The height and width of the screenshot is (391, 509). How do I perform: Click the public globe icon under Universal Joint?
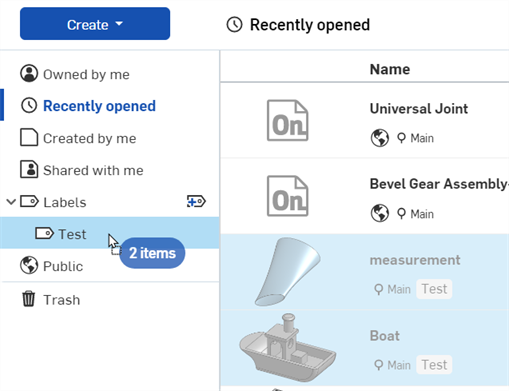coord(380,138)
